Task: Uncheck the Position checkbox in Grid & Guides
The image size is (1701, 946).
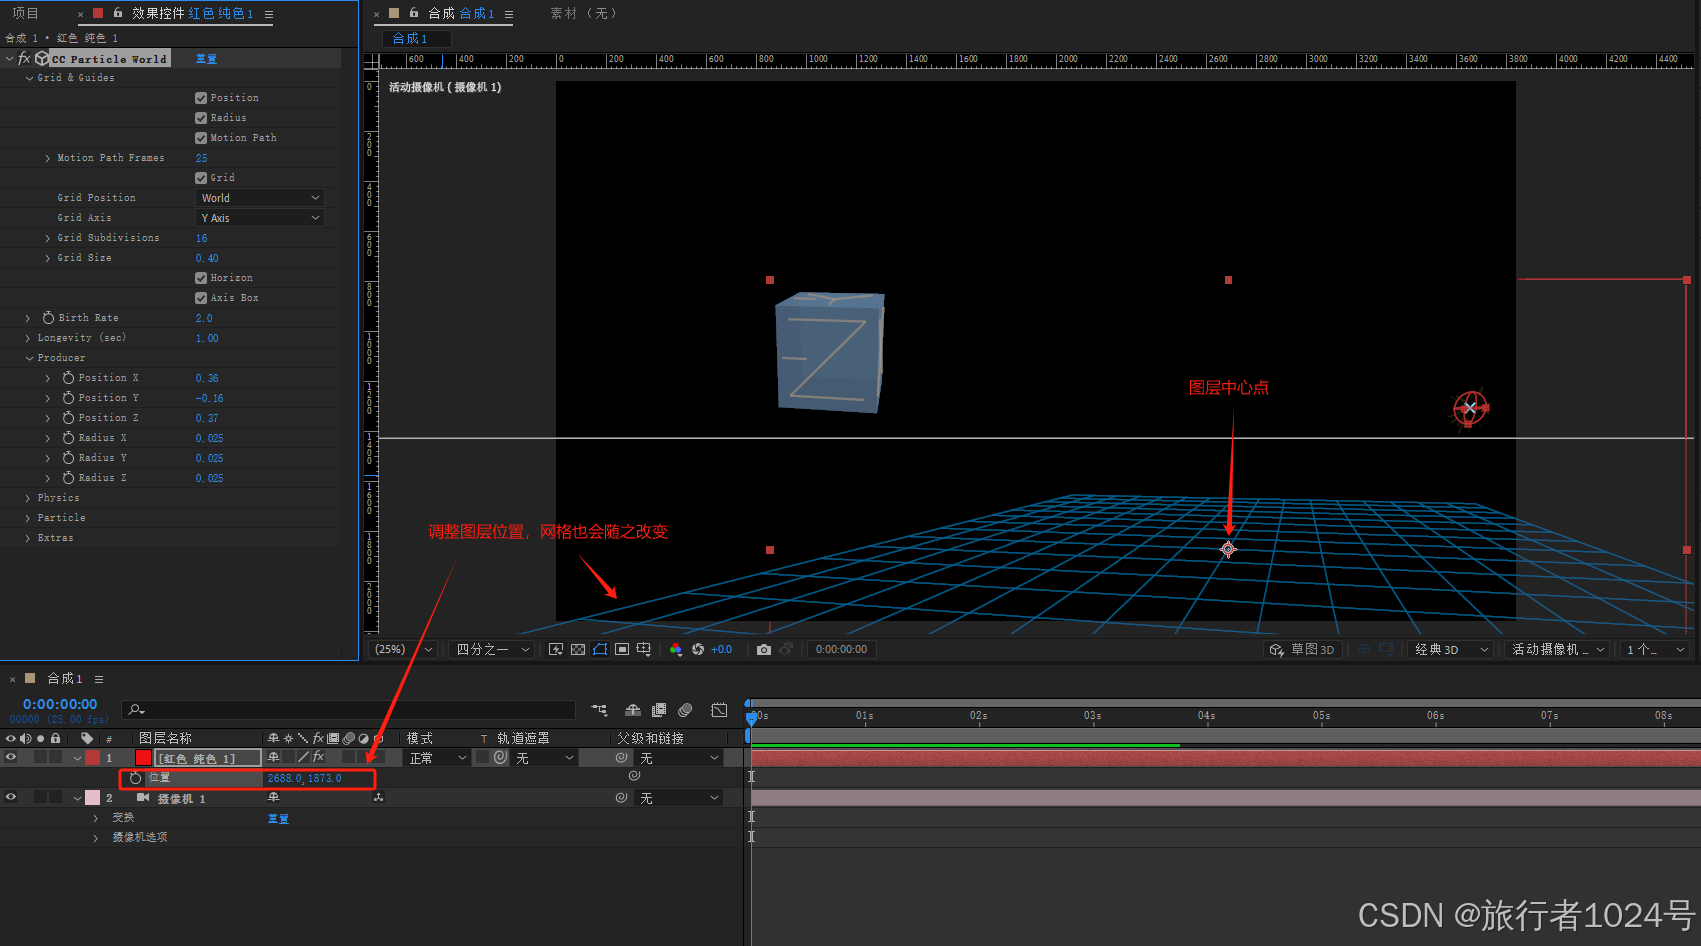Action: (x=201, y=98)
